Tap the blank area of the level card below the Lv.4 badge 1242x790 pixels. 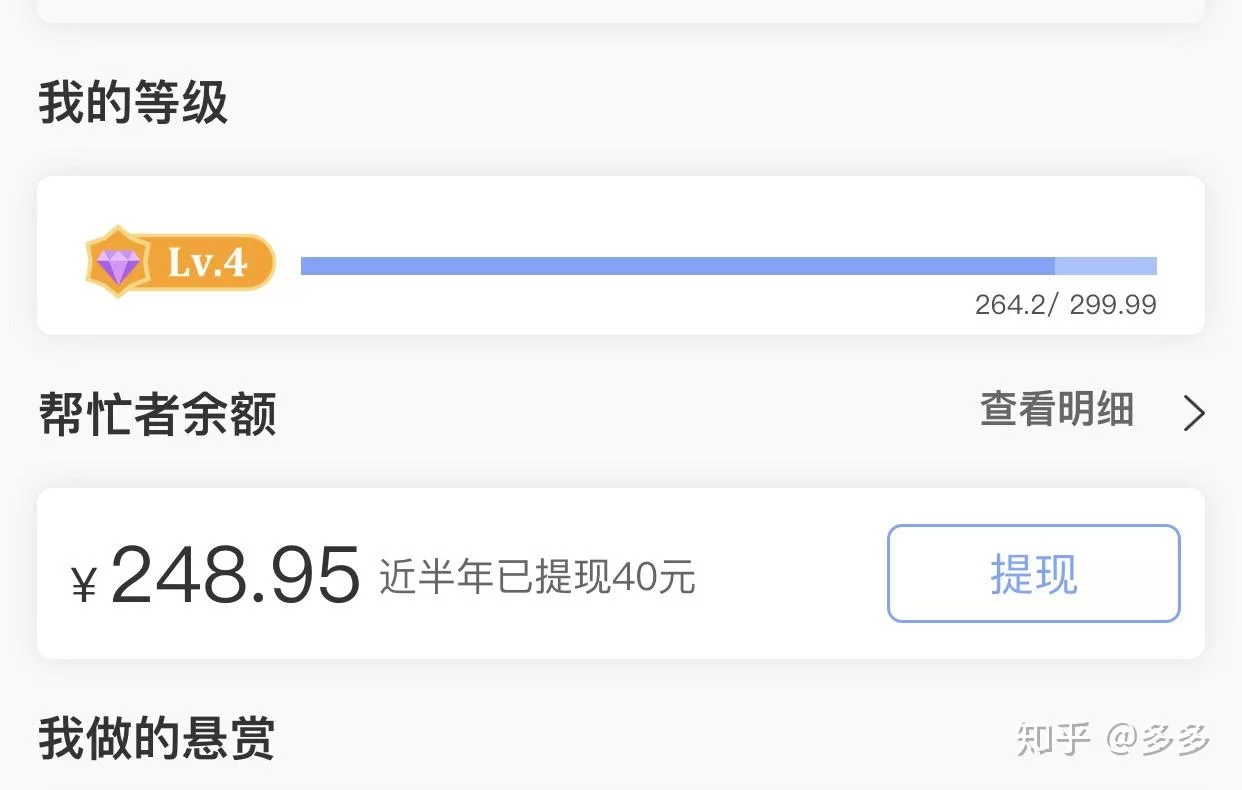180,315
